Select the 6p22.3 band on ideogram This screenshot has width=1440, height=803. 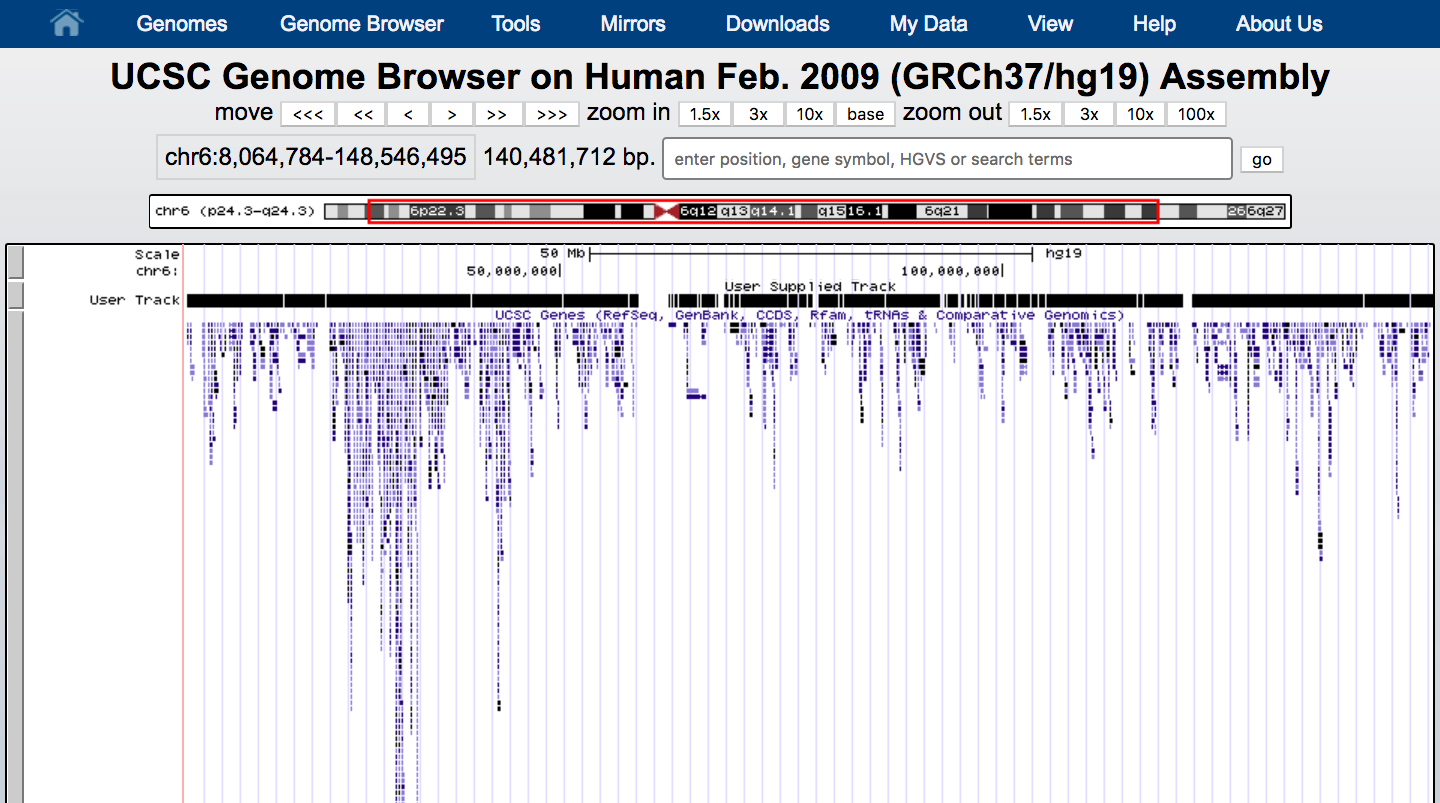tap(438, 211)
